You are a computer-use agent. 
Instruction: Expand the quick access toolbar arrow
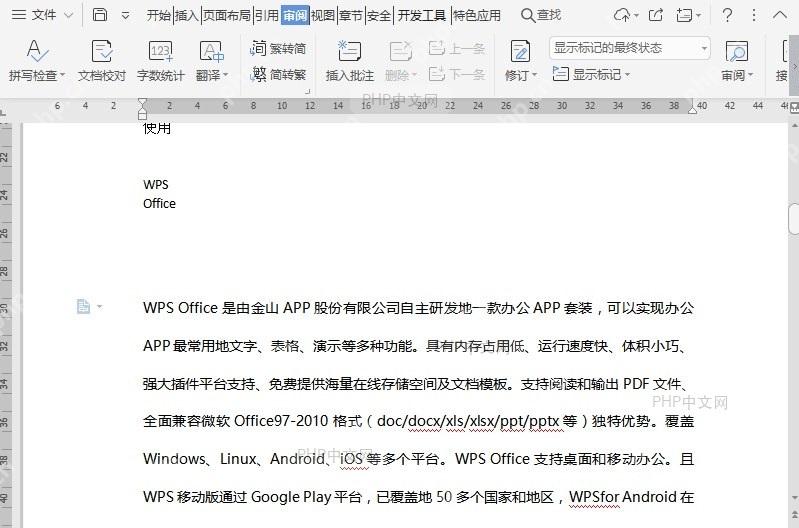(x=125, y=16)
